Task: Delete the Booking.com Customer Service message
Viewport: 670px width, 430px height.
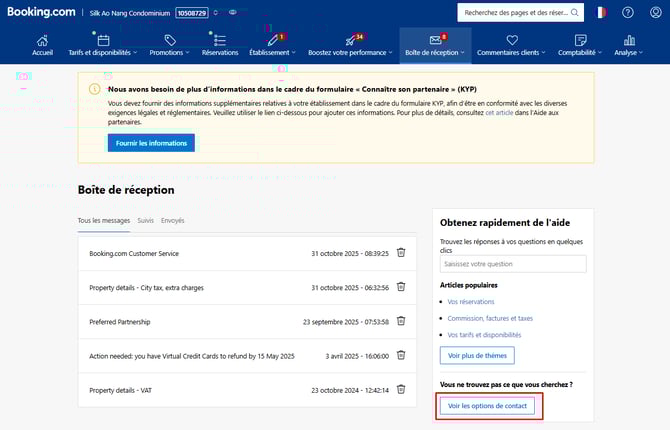Action: point(401,252)
